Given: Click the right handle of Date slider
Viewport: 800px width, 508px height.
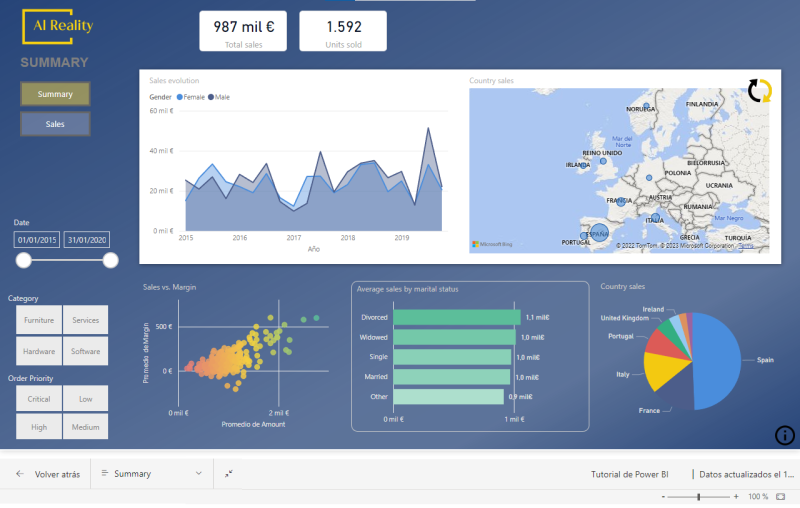Looking at the screenshot, I should (110, 260).
